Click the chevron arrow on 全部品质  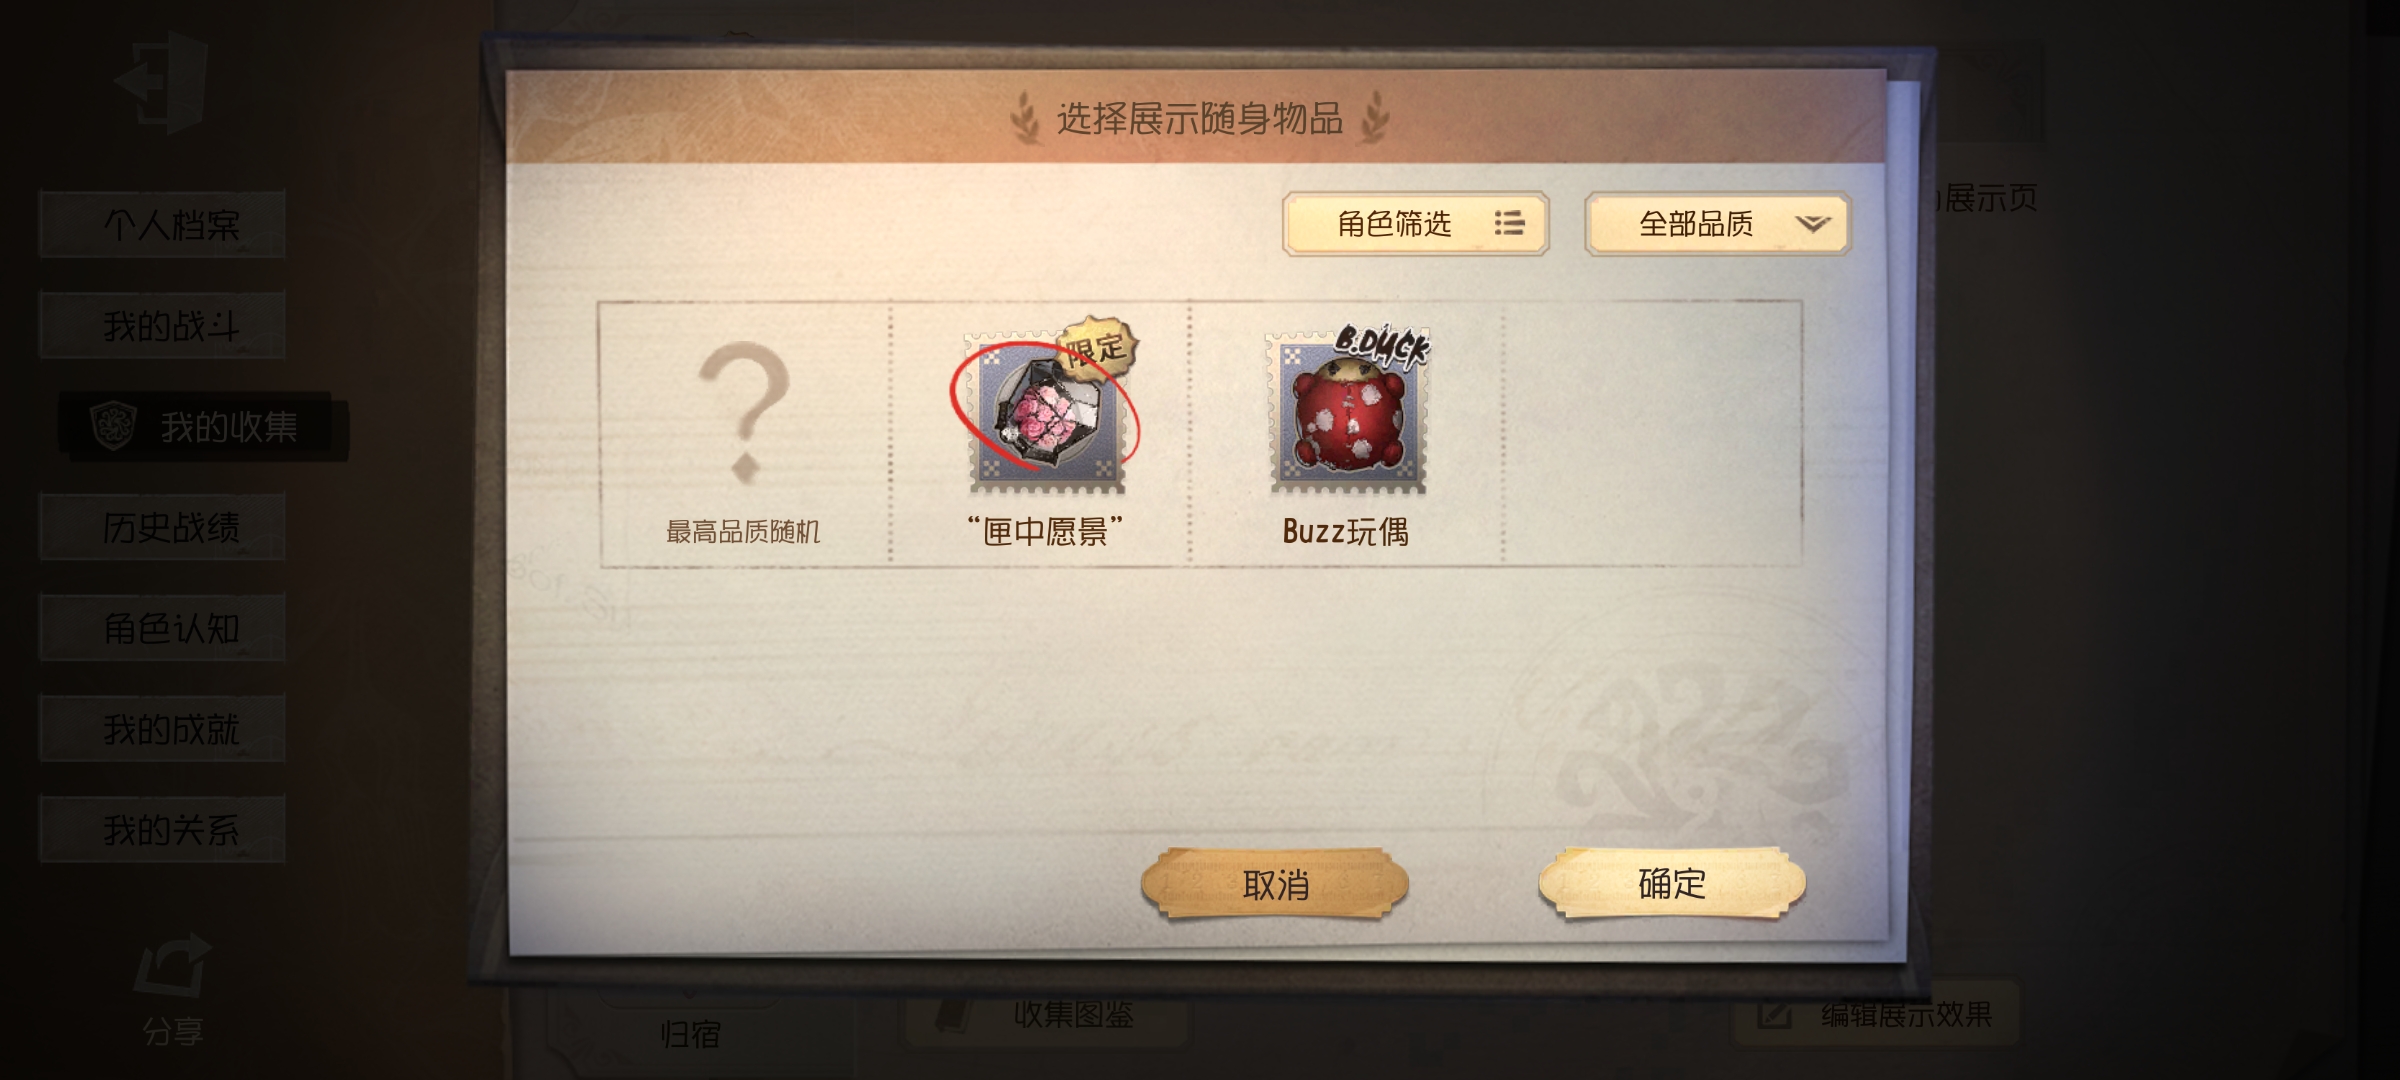[x=1813, y=224]
